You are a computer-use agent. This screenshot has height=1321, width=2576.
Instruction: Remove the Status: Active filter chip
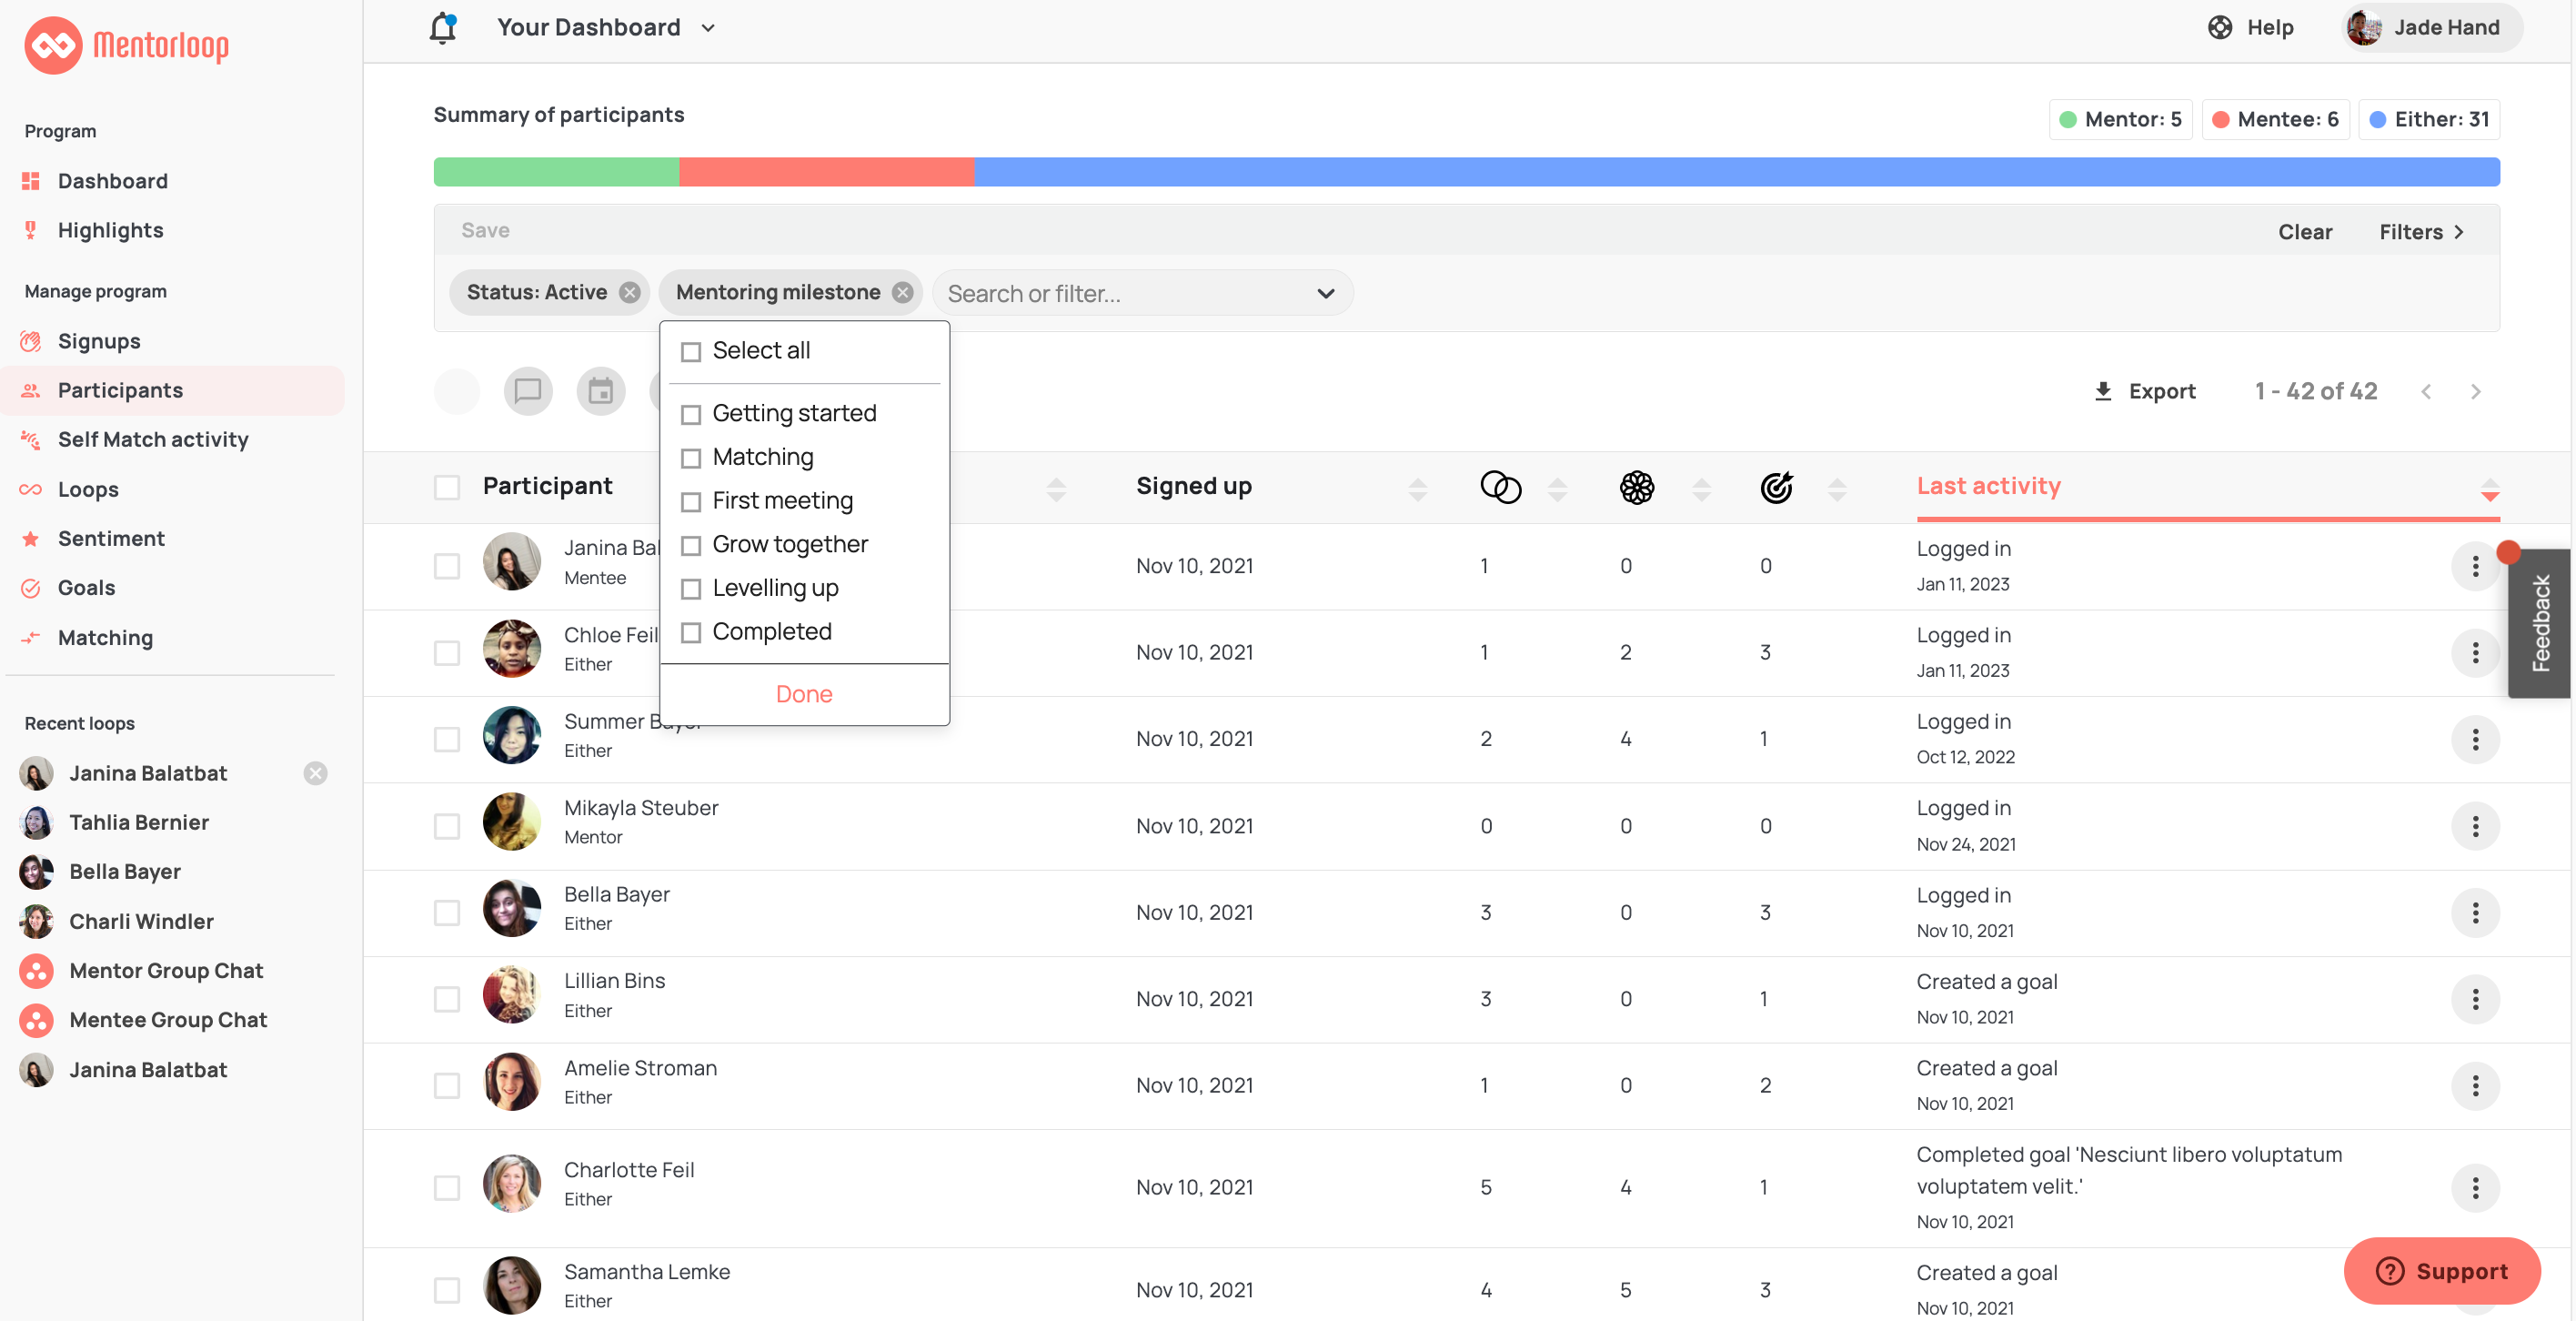tap(629, 292)
